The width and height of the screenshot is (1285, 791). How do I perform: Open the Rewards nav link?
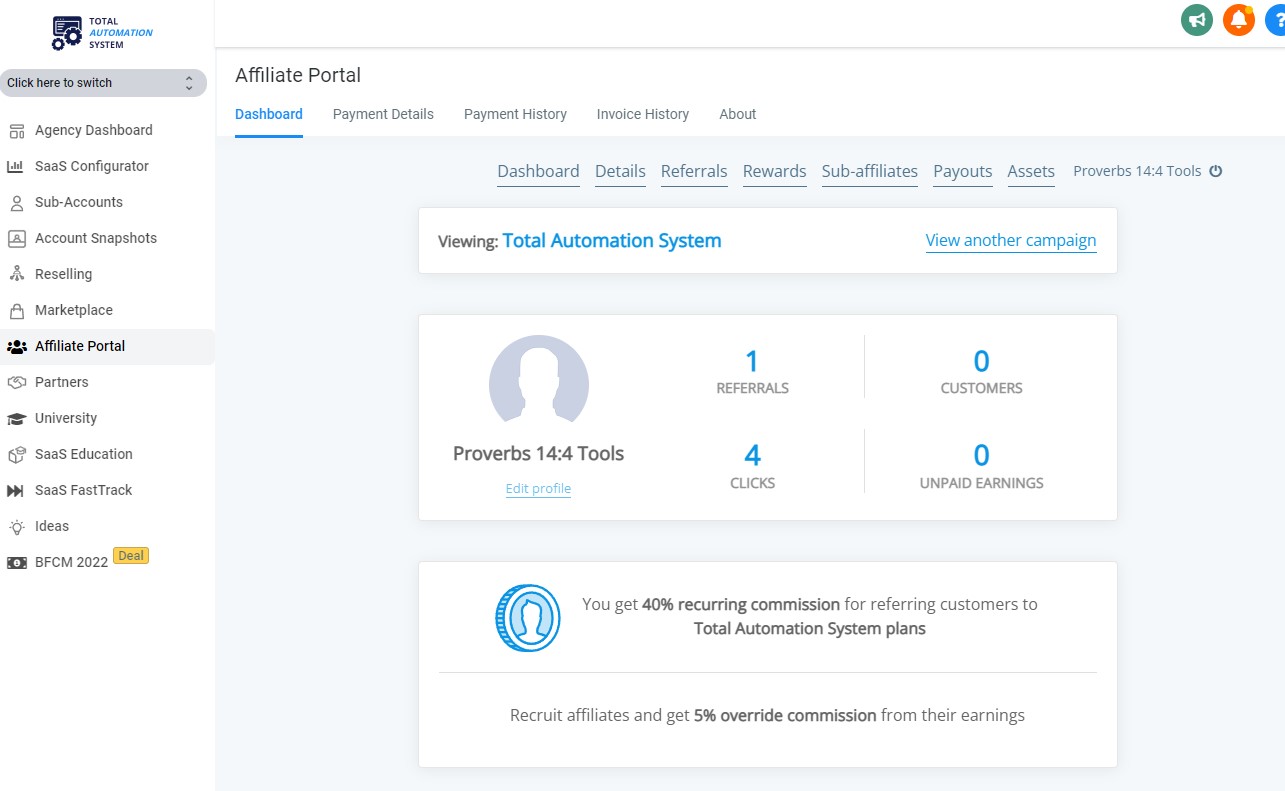point(775,171)
